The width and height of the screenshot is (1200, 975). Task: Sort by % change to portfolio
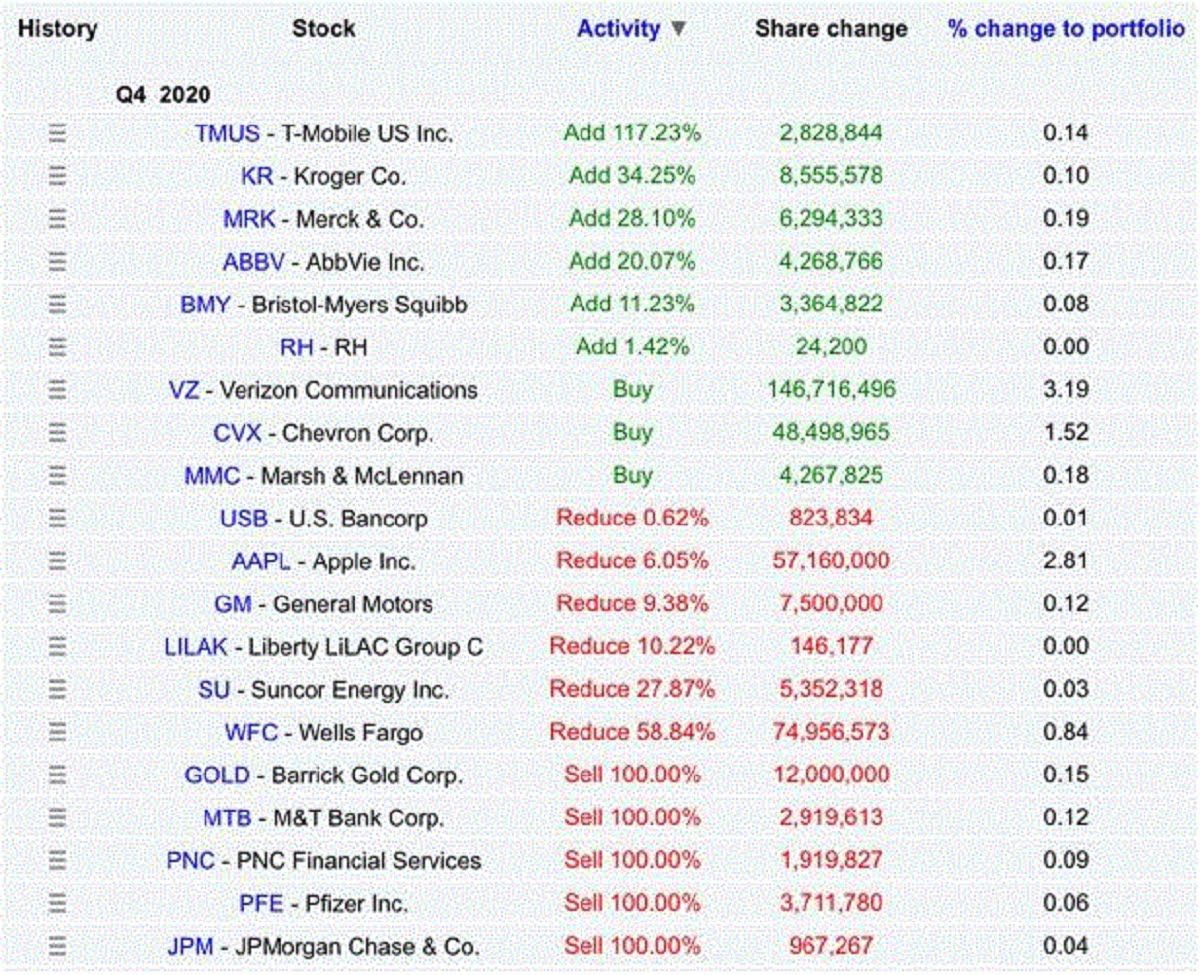(x=1066, y=30)
